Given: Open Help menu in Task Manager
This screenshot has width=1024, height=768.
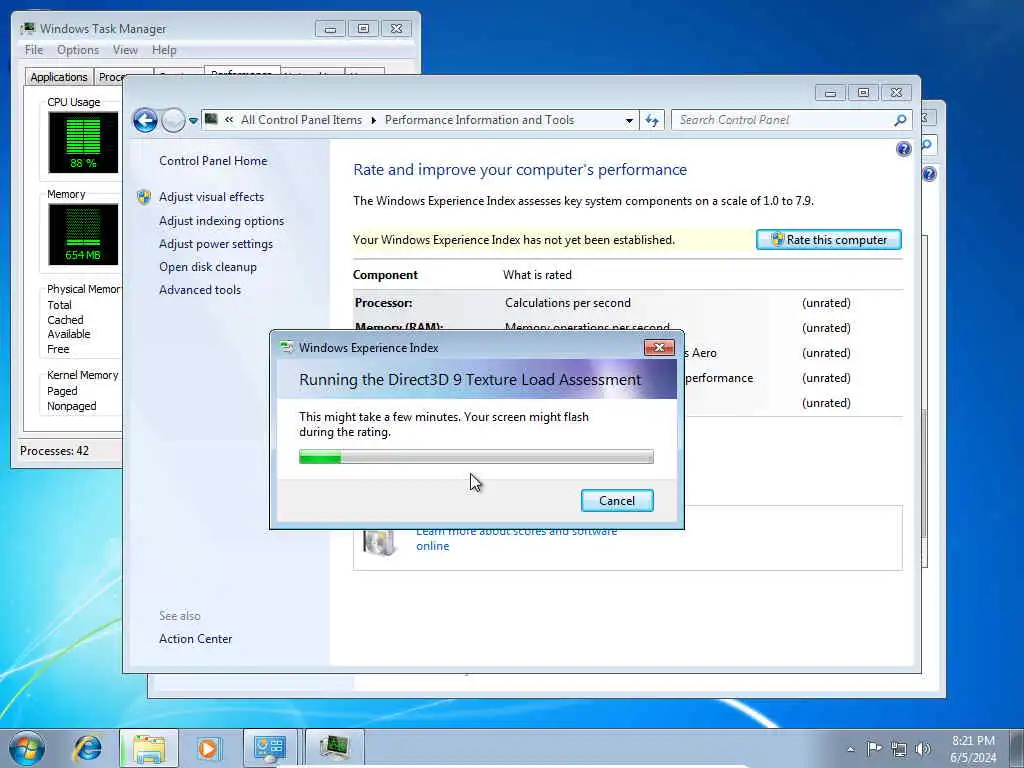Looking at the screenshot, I should pyautogui.click(x=164, y=50).
